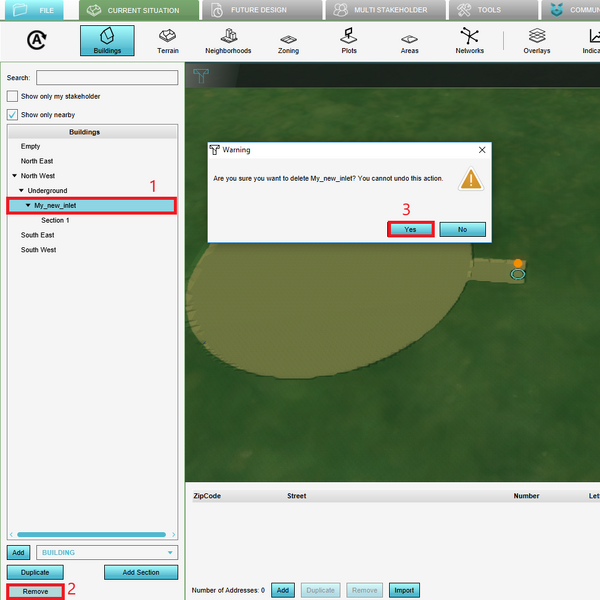Collapse the Underground tree node

(x=21, y=190)
